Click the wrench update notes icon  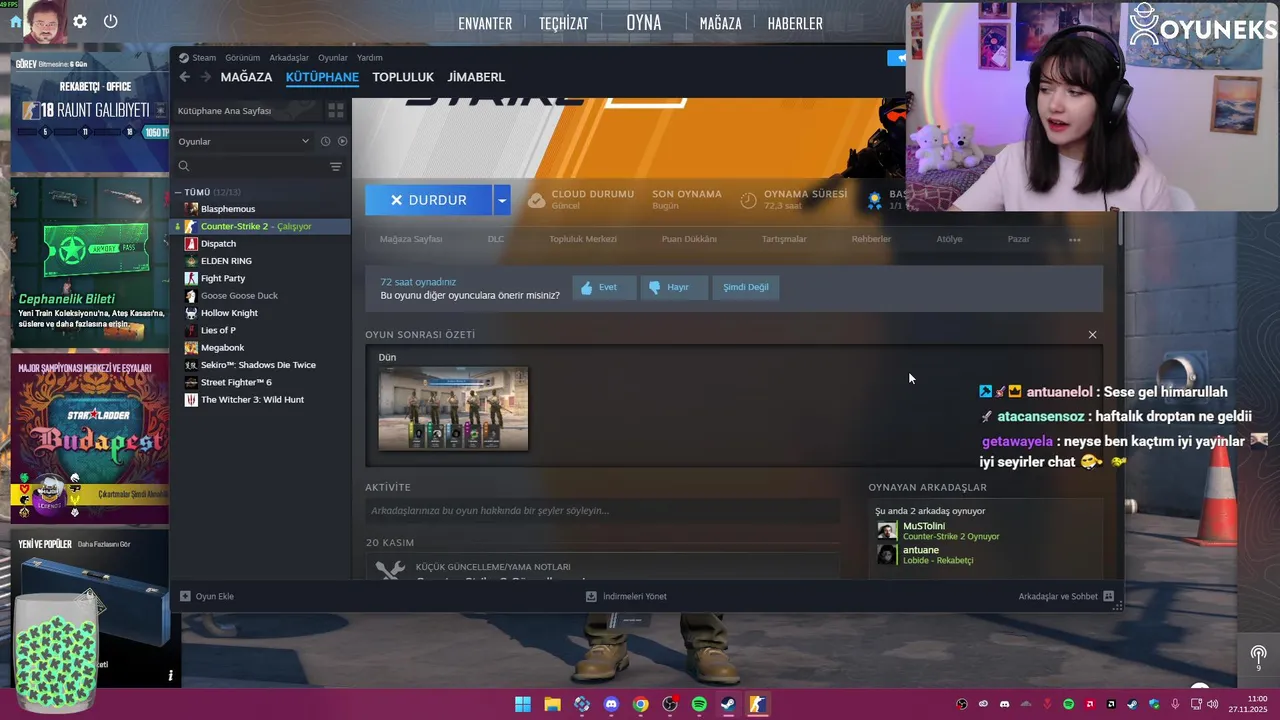(390, 570)
